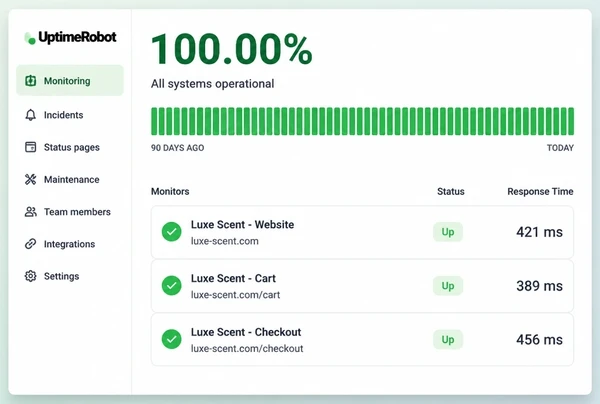Click the 389 ms response time

539,286
